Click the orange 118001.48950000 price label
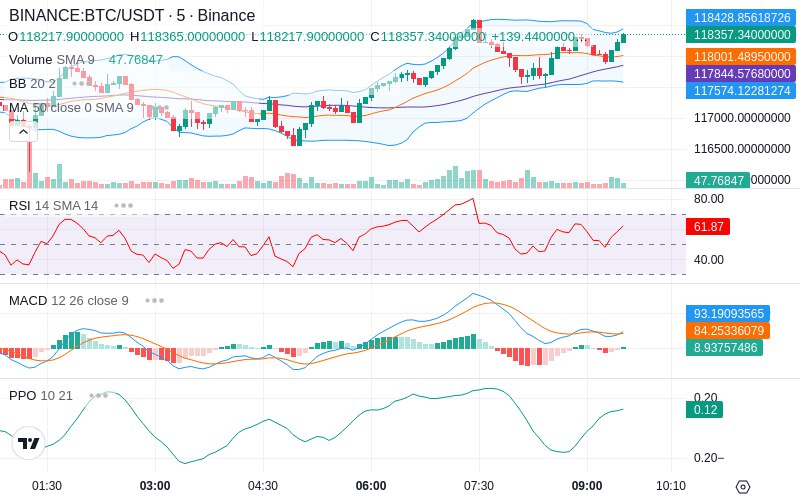The height and width of the screenshot is (500, 800). click(741, 56)
